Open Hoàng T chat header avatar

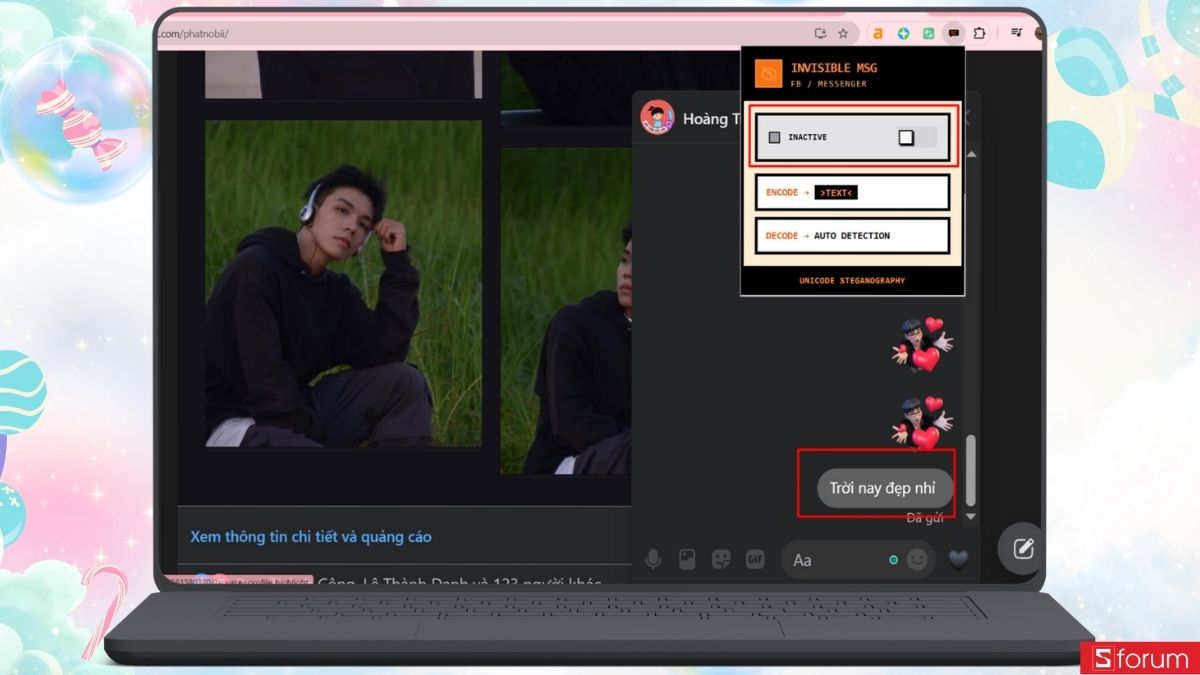click(x=658, y=116)
